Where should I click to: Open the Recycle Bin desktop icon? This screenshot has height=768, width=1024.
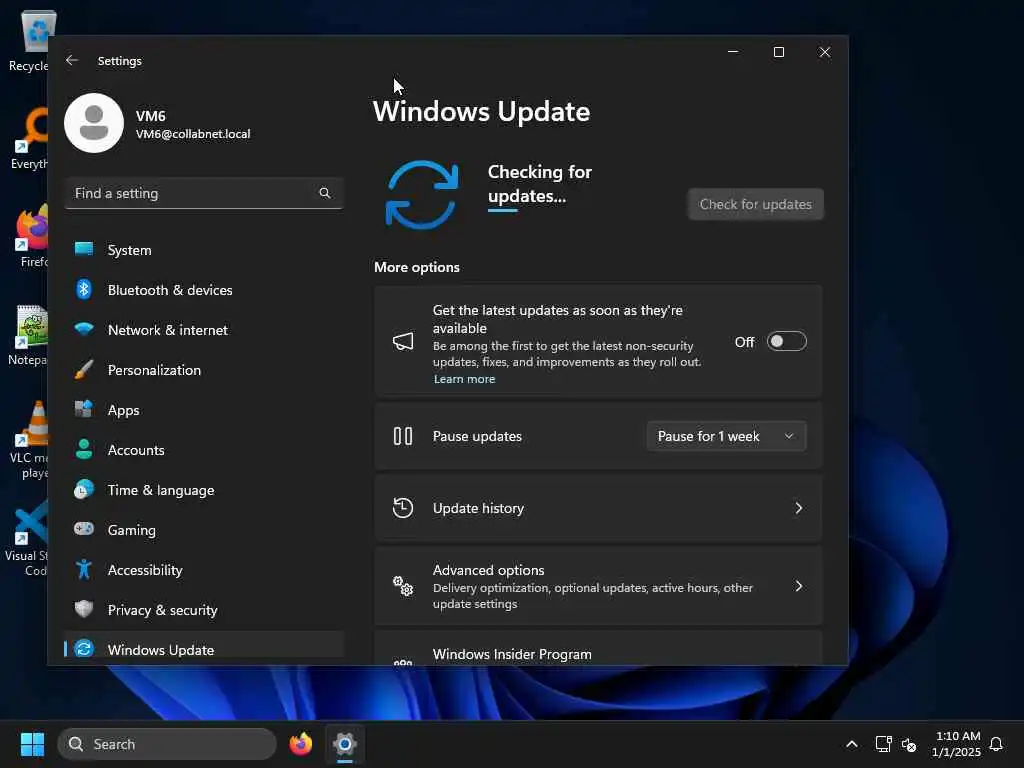(29, 40)
